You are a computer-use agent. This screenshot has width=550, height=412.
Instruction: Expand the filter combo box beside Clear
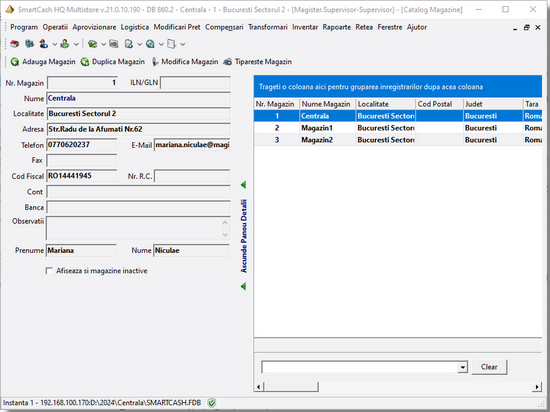click(463, 367)
